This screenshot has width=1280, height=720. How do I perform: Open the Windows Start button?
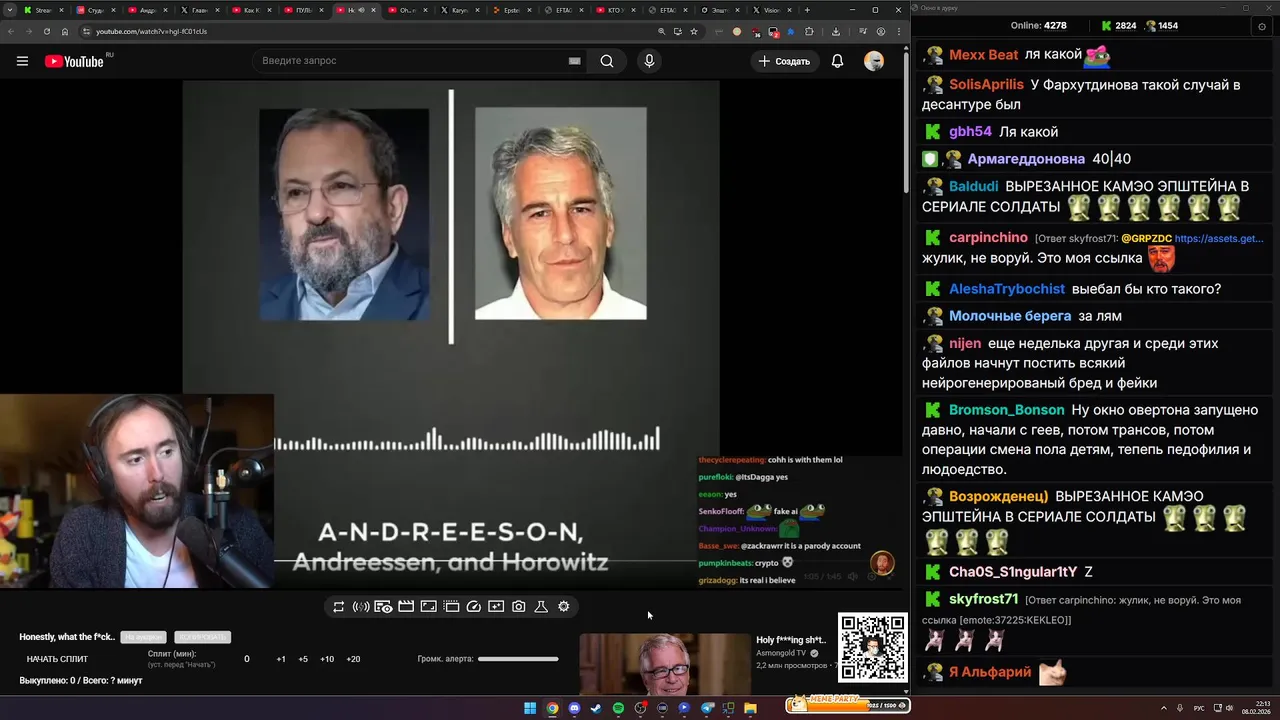pos(530,708)
